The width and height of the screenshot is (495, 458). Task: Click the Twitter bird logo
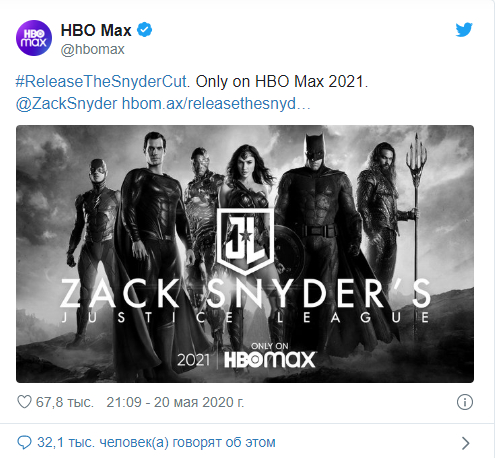tap(464, 30)
